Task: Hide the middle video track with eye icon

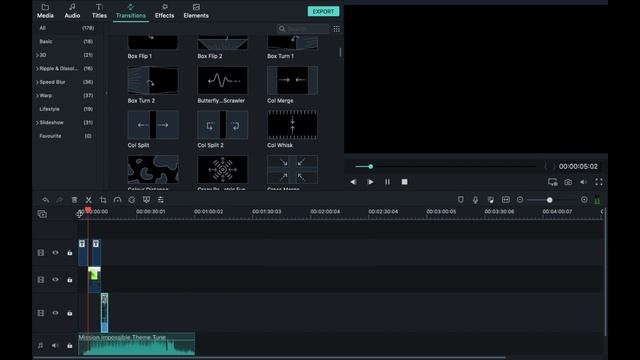Action: point(55,280)
